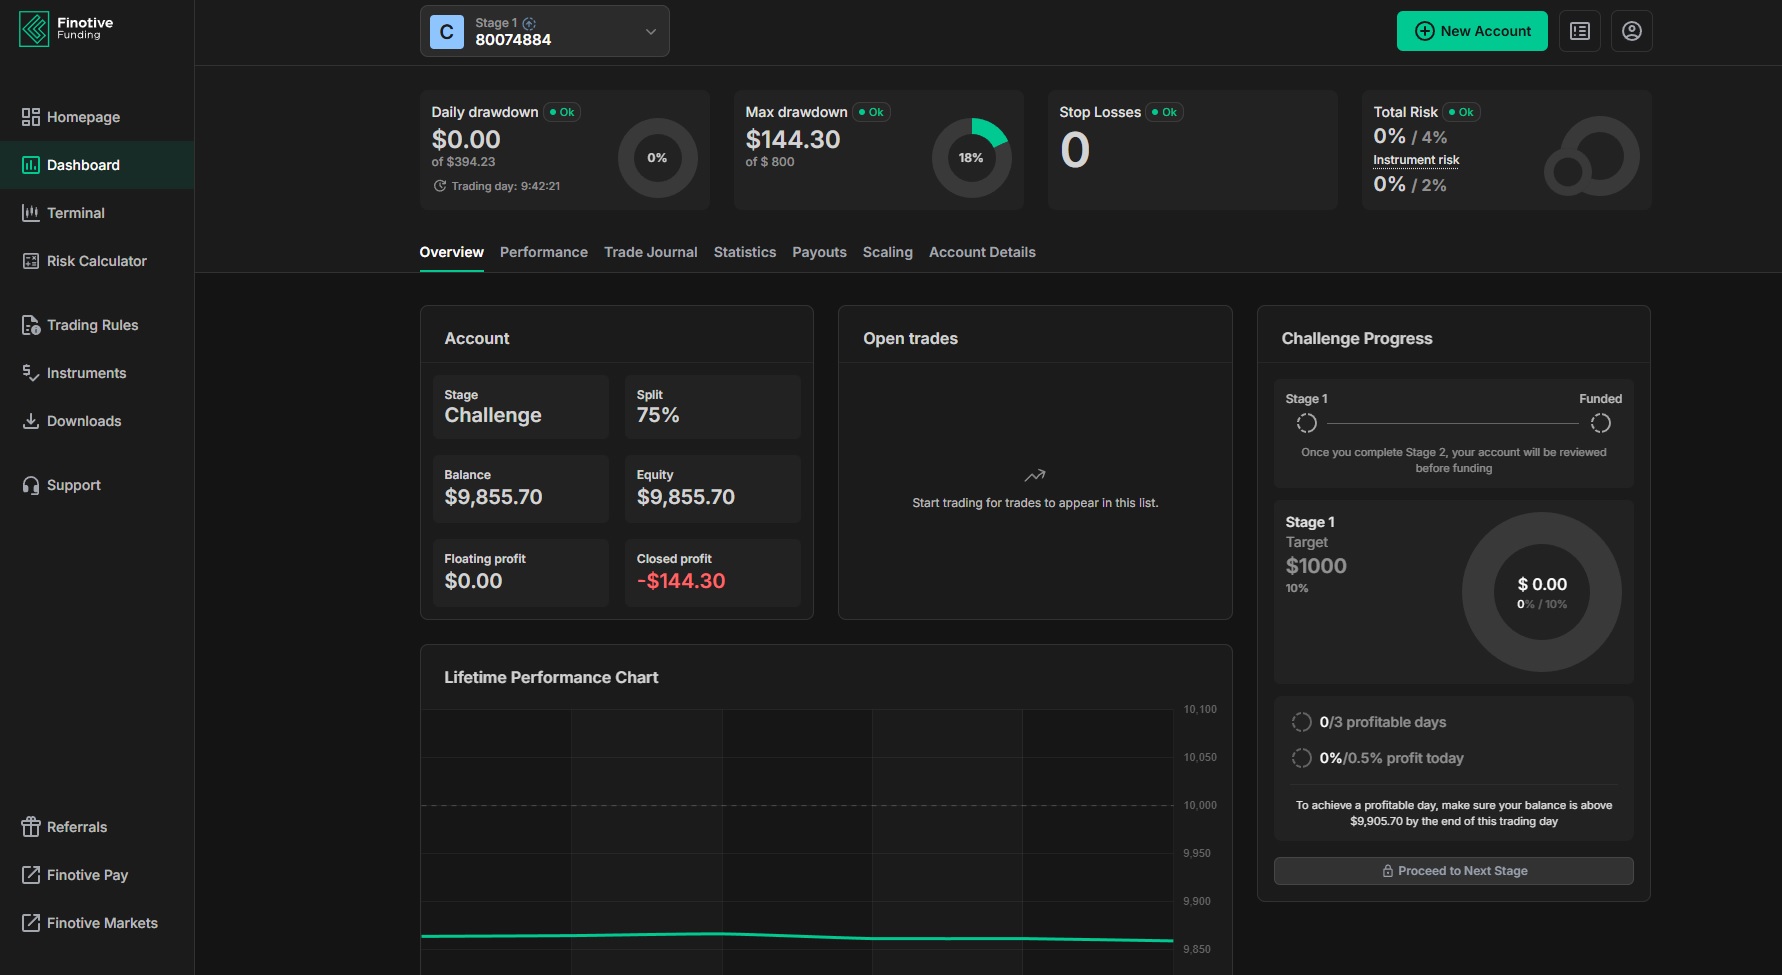Click the Finotive Funding logo
The width and height of the screenshot is (1782, 975).
tap(66, 29)
